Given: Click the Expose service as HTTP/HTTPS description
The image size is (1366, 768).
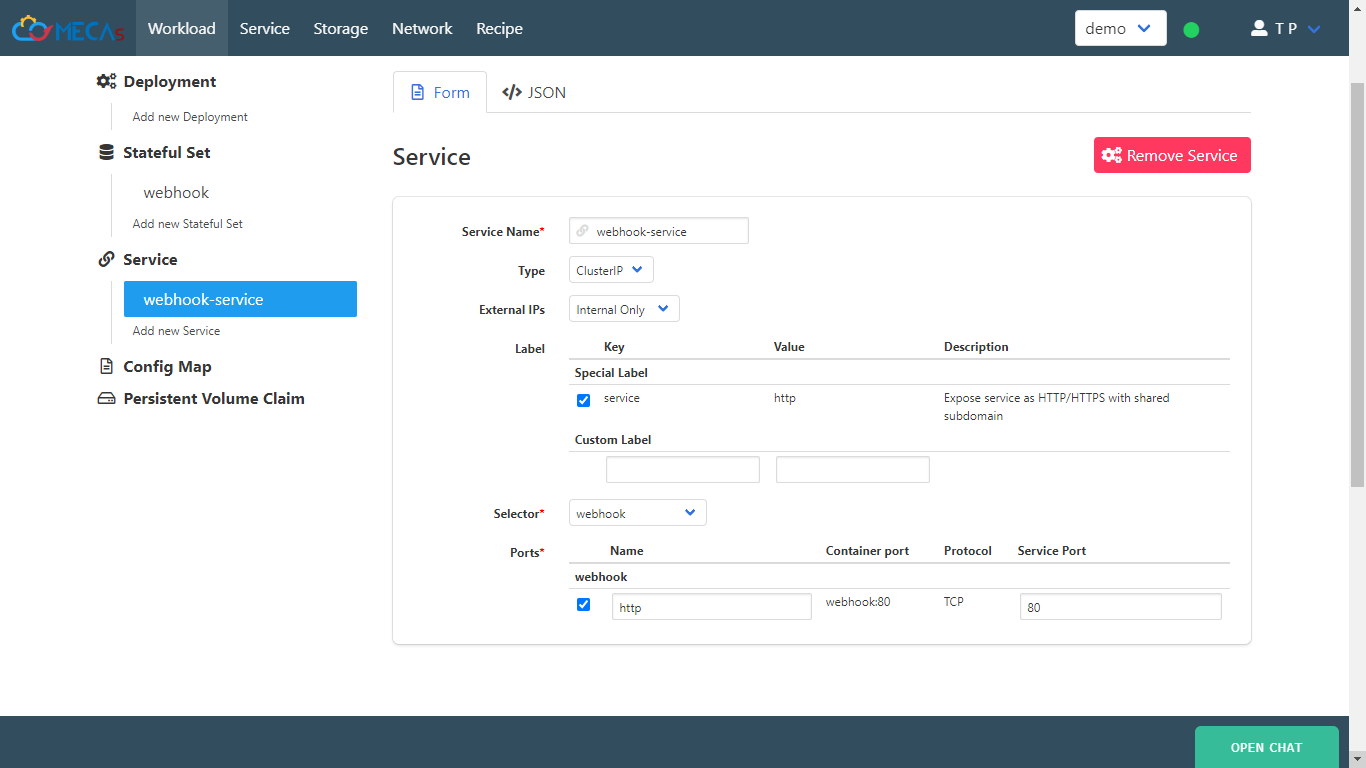Looking at the screenshot, I should coord(1057,407).
